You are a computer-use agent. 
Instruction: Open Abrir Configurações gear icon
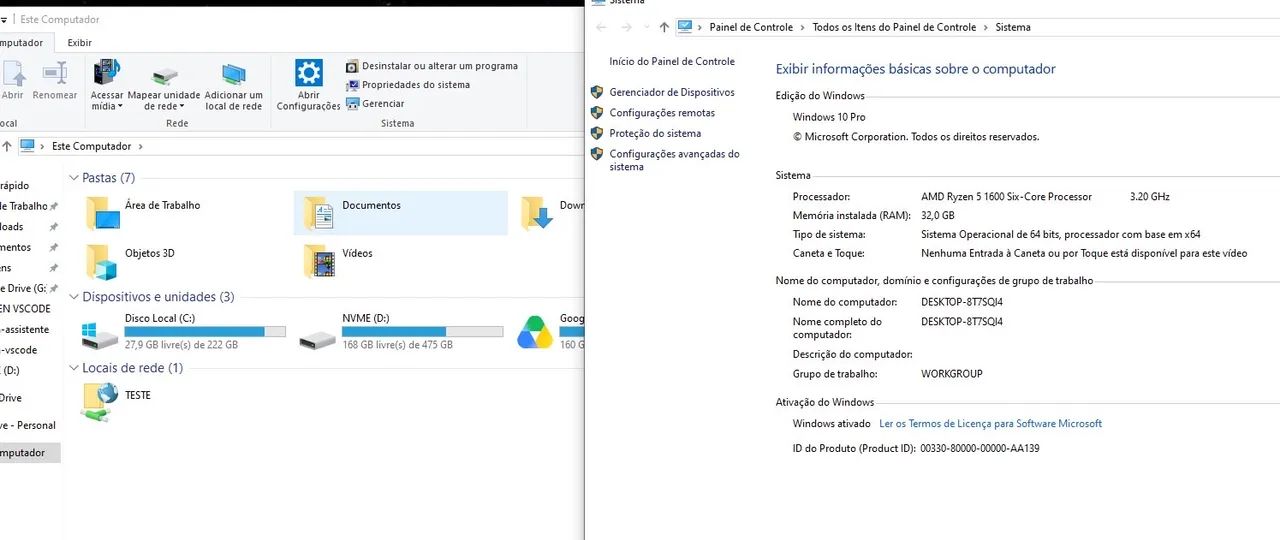(309, 73)
